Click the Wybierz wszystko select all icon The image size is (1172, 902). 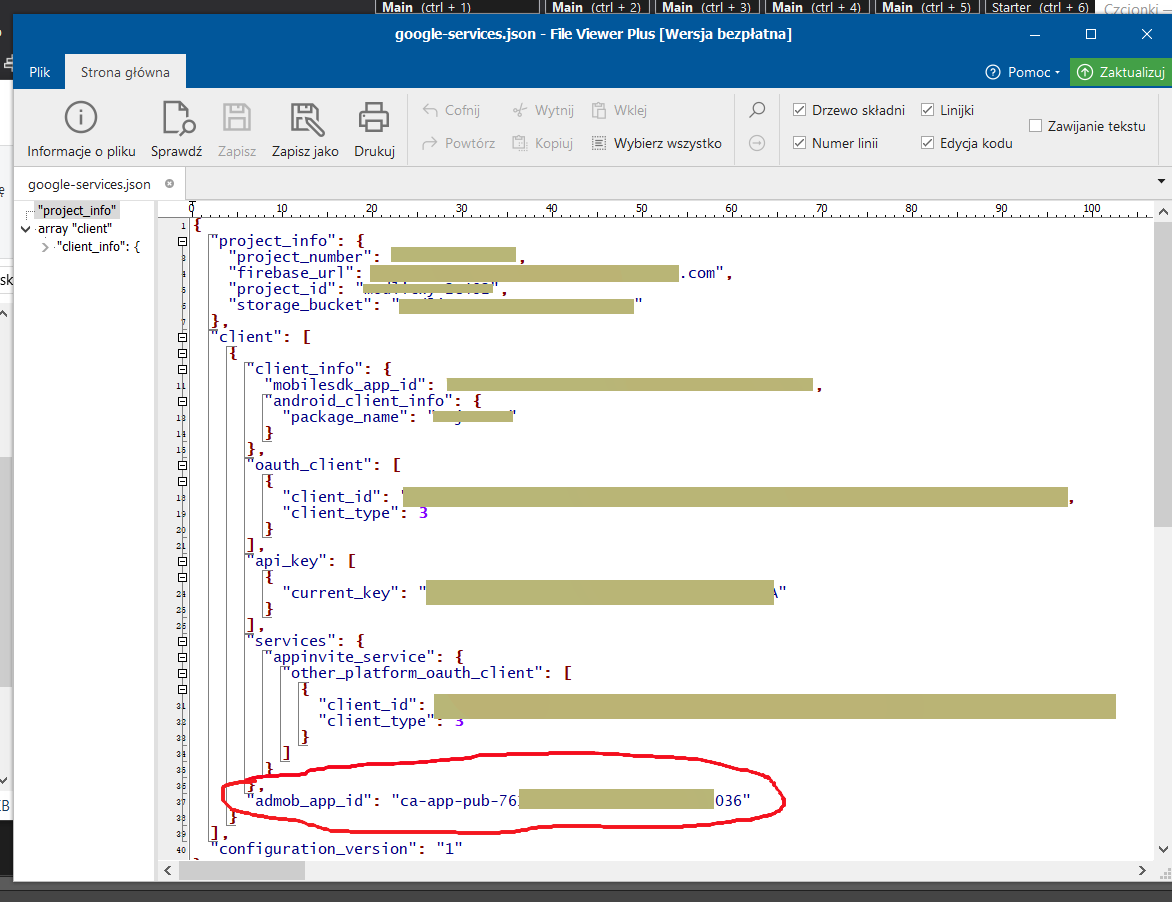[x=599, y=143]
